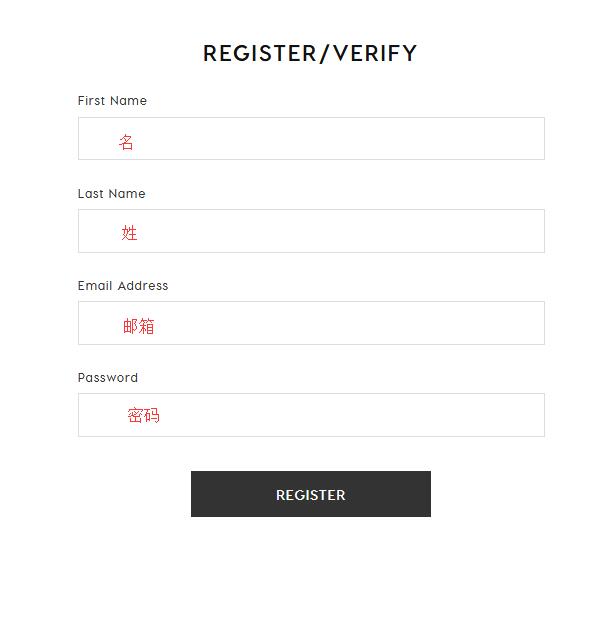This screenshot has height=619, width=616.
Task: Click the word REGISTER in the heading
Action: coord(259,54)
